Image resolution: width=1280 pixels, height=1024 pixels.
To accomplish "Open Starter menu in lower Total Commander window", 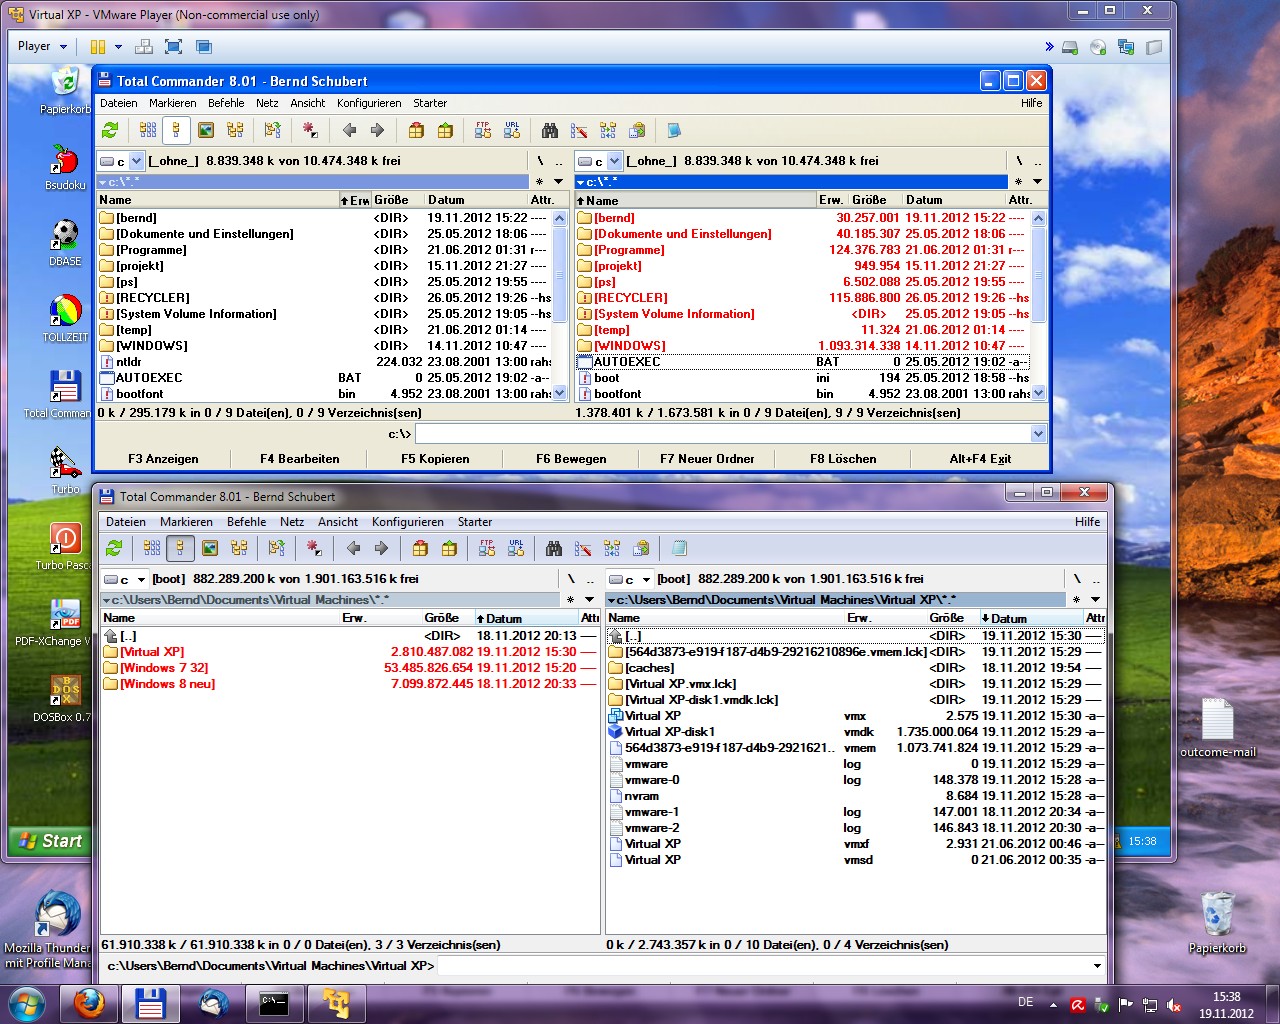I will click(475, 522).
